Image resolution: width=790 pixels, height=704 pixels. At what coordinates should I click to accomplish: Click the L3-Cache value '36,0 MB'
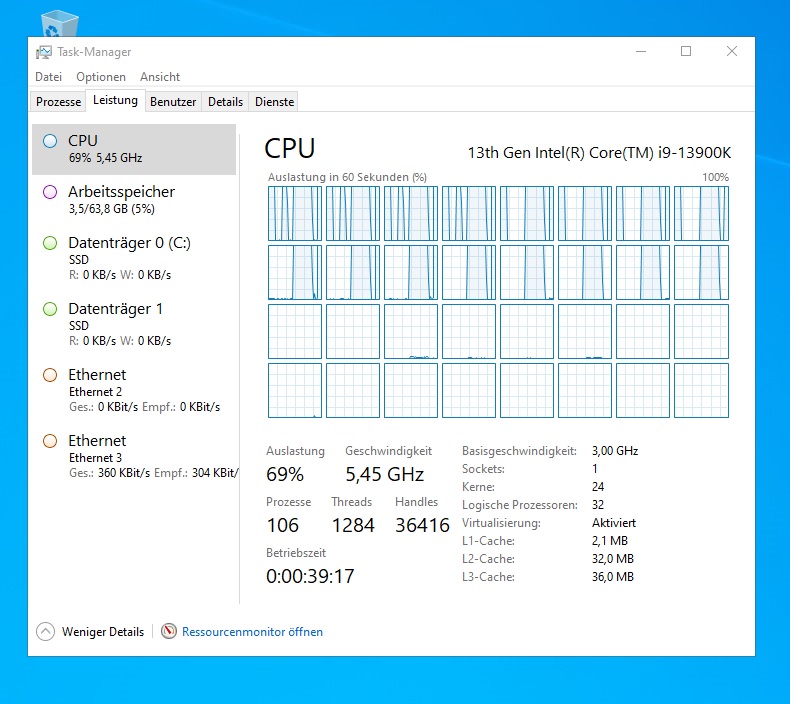click(x=613, y=577)
